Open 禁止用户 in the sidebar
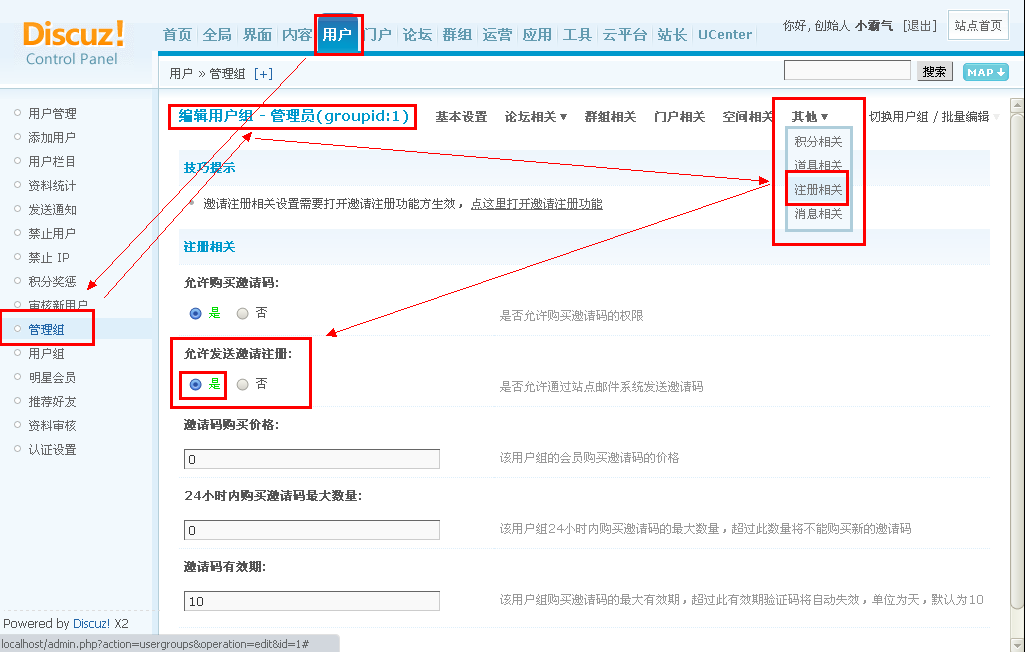This screenshot has height=652, width=1025. pos(52,233)
